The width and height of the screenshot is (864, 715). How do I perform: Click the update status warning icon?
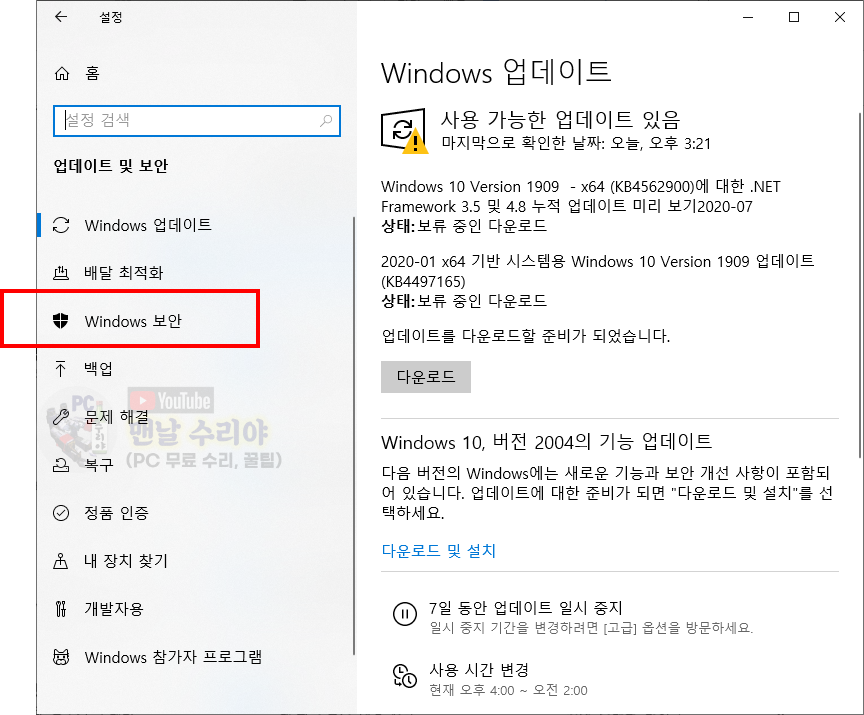(x=404, y=131)
